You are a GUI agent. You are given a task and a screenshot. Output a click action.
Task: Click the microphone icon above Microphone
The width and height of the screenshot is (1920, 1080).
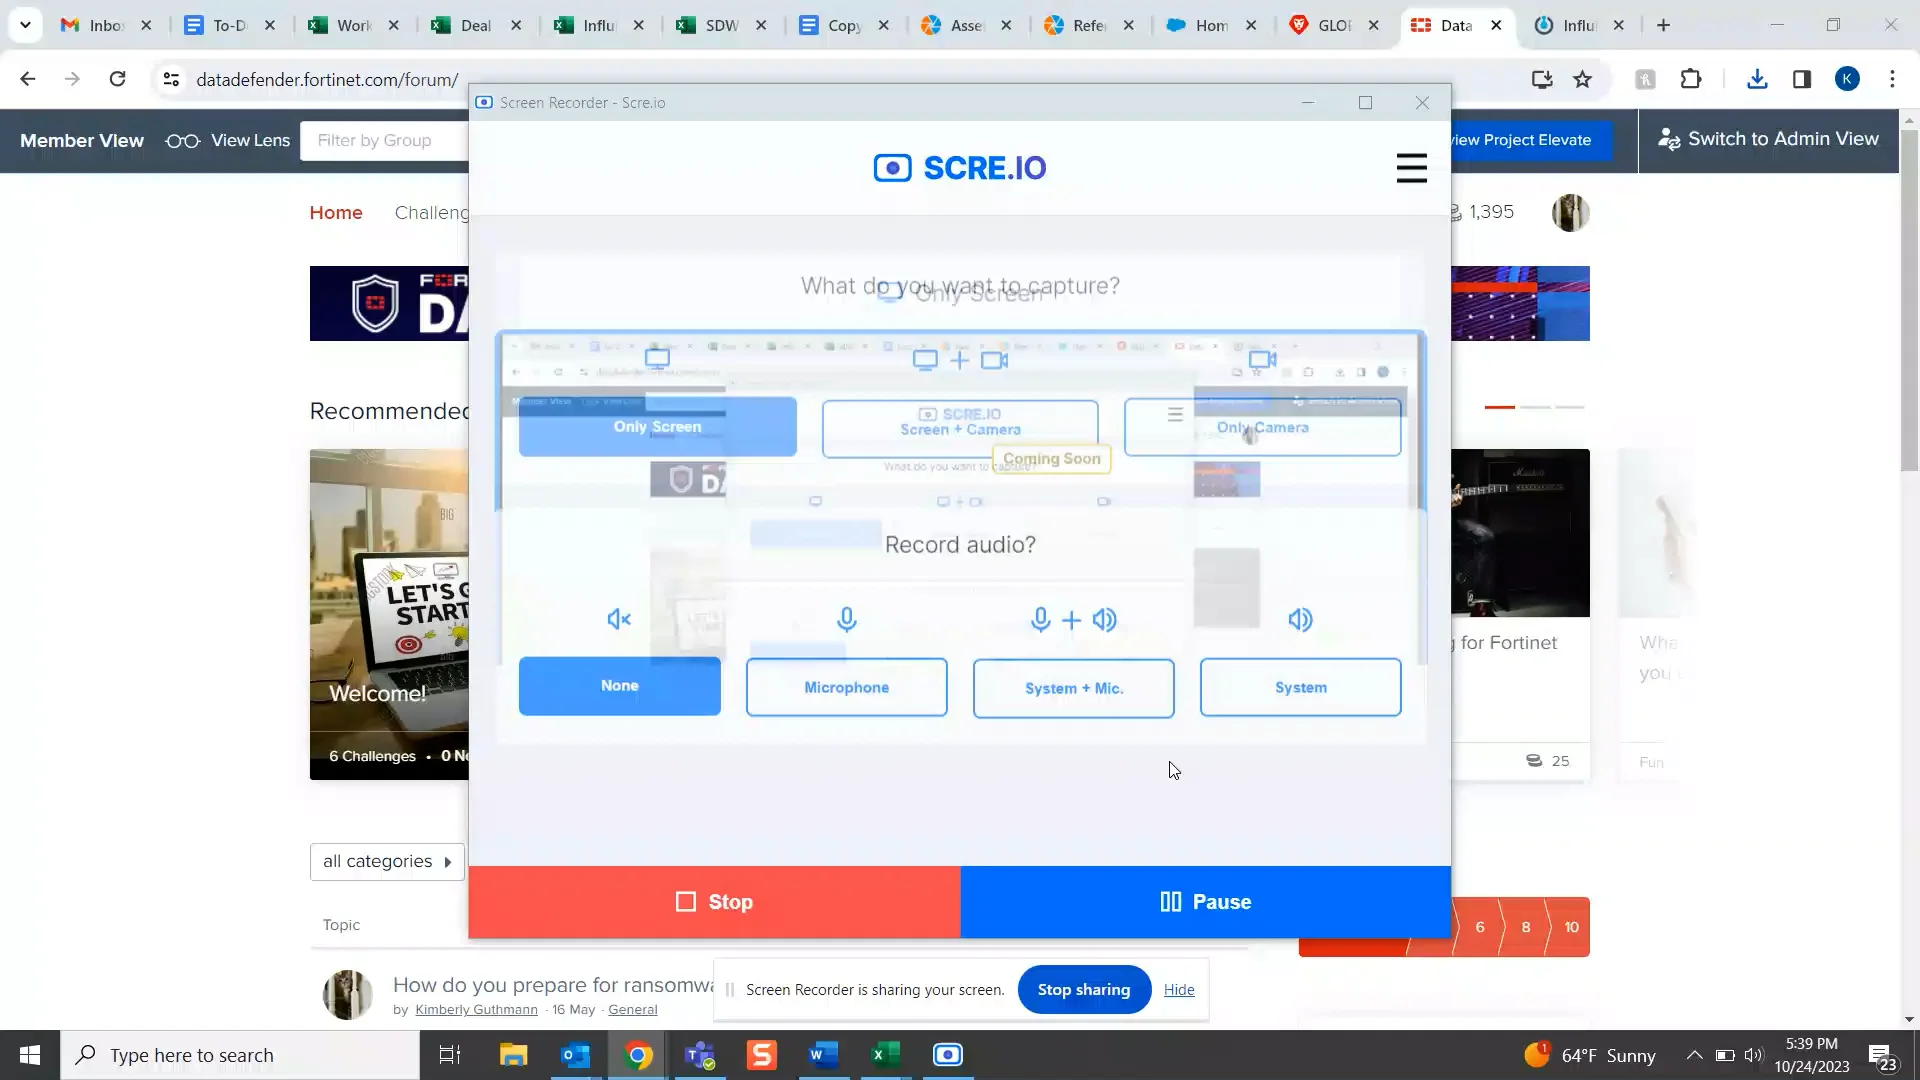[x=846, y=620]
